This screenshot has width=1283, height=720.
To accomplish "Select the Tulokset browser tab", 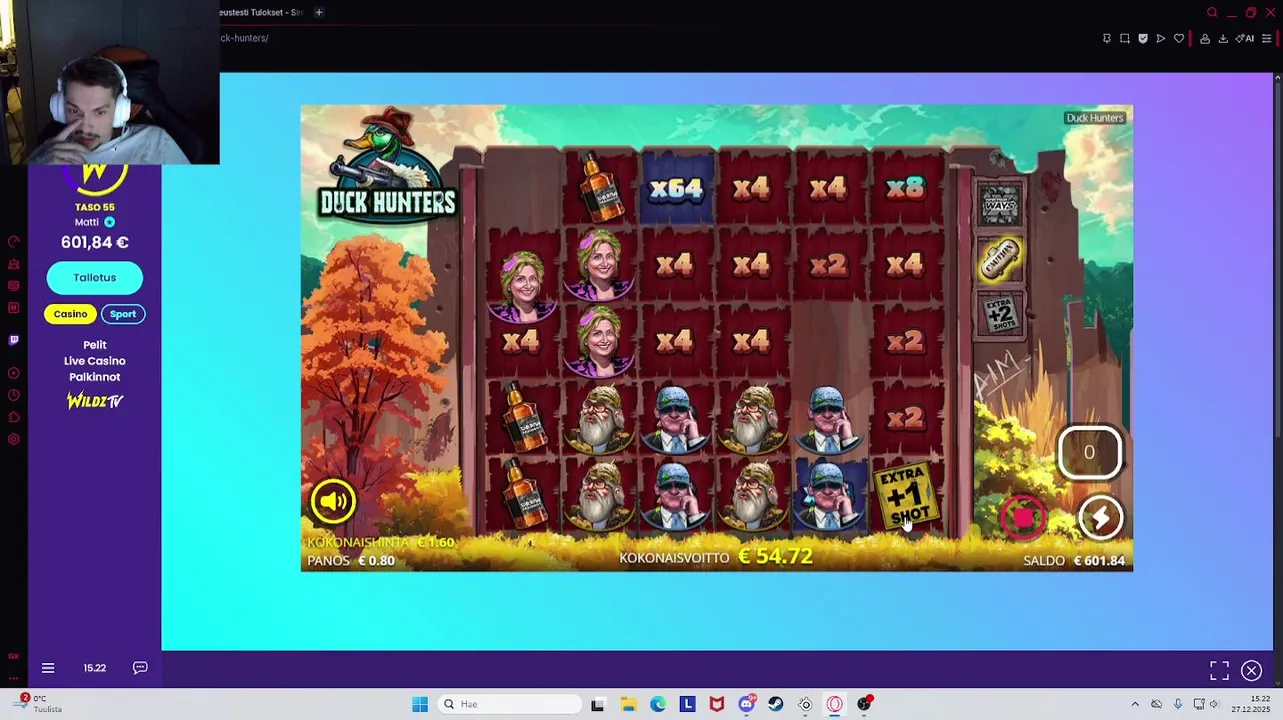I will pyautogui.click(x=261, y=12).
